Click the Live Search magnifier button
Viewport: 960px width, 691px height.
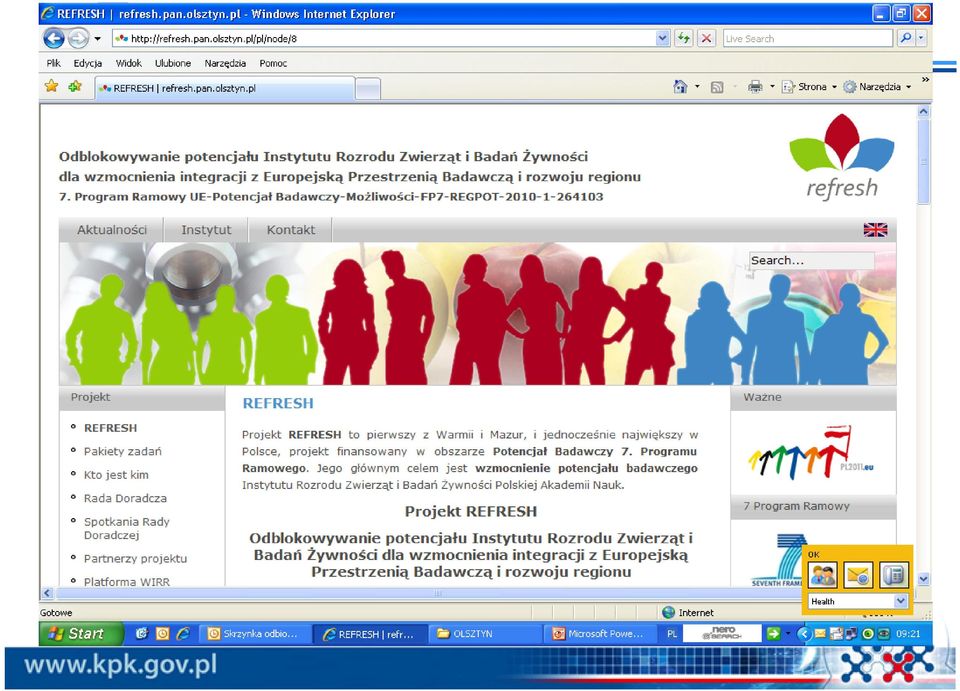(x=906, y=38)
